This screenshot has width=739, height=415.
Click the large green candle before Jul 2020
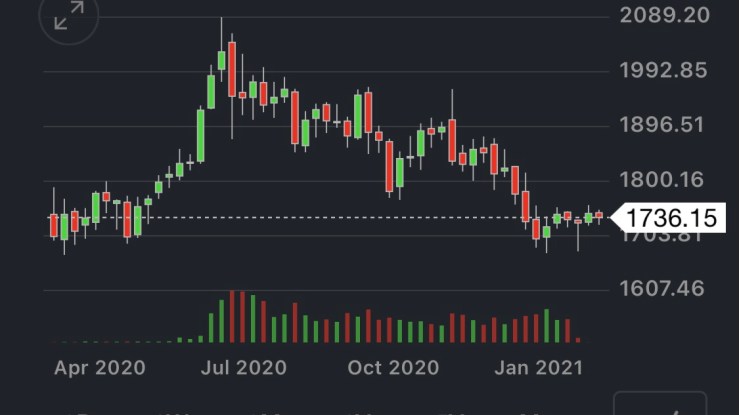tap(201, 135)
